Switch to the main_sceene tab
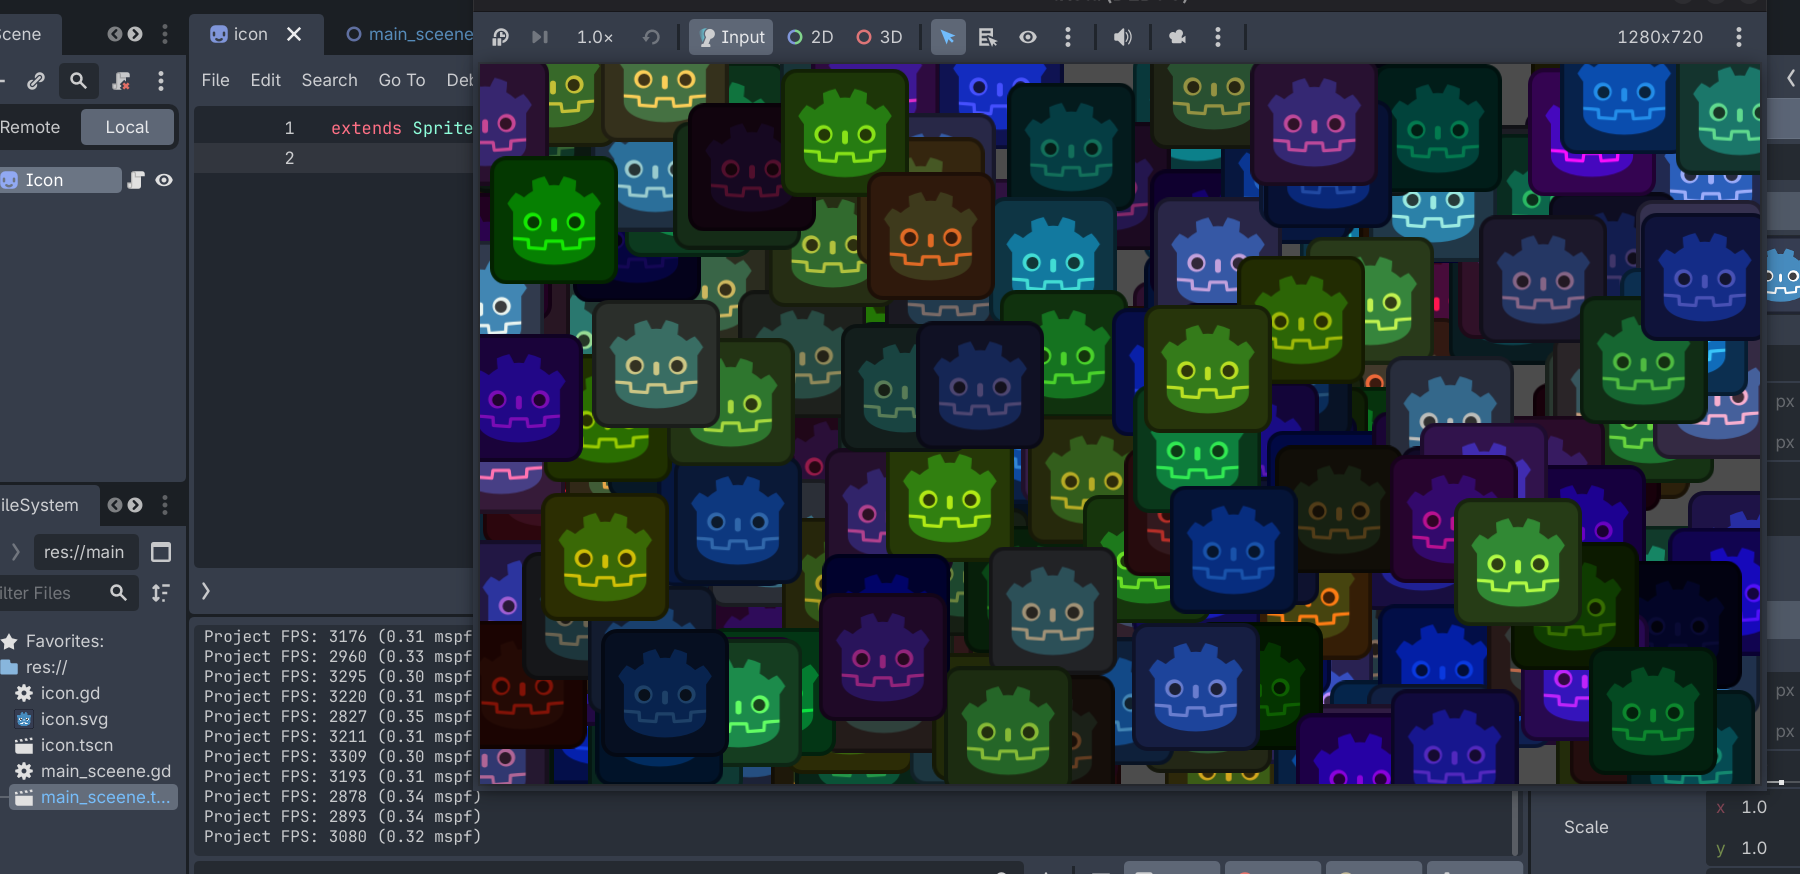This screenshot has width=1800, height=874. pyautogui.click(x=409, y=34)
